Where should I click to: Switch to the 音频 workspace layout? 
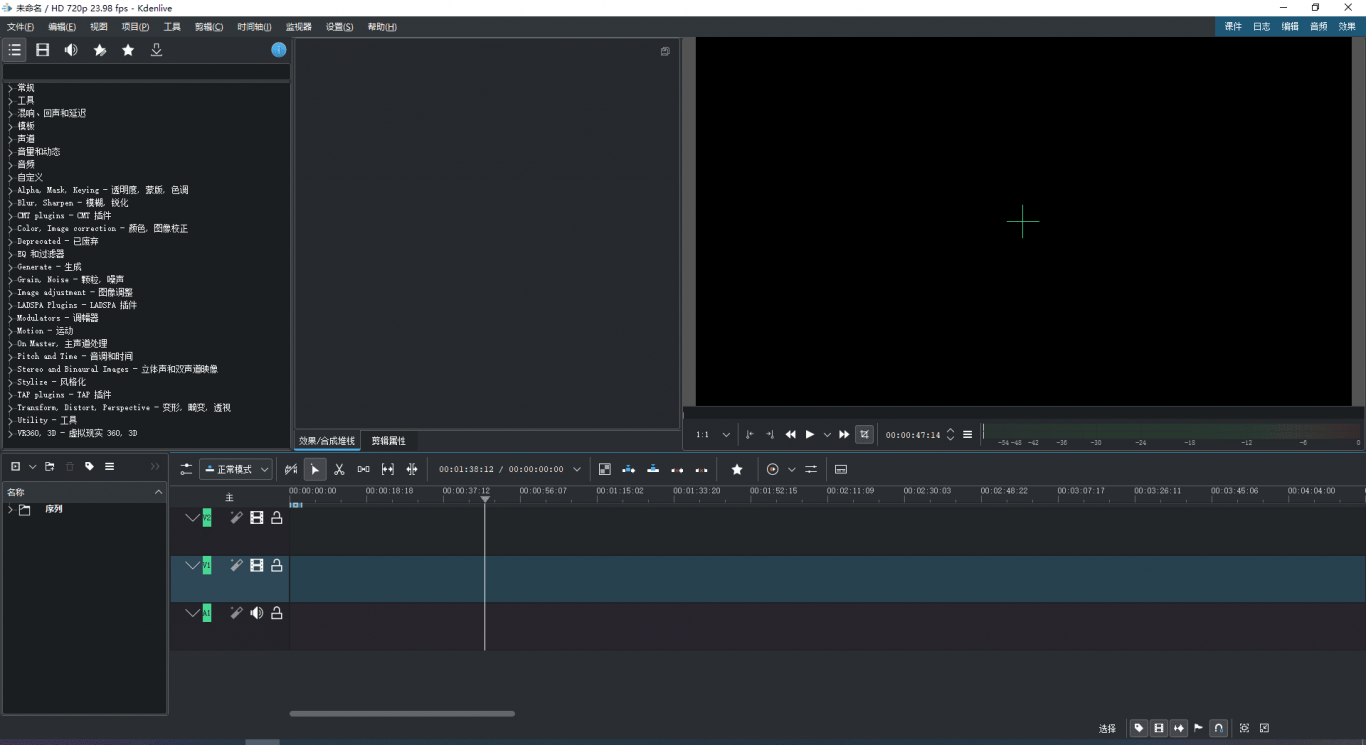click(1318, 27)
